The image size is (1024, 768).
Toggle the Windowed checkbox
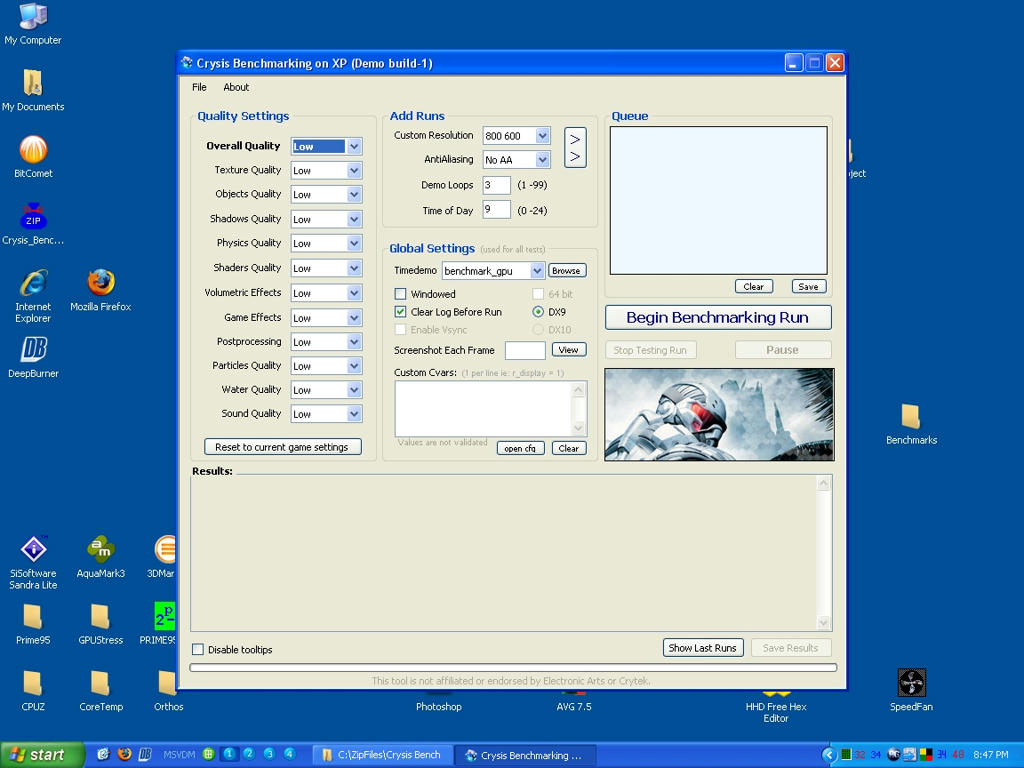coord(400,294)
